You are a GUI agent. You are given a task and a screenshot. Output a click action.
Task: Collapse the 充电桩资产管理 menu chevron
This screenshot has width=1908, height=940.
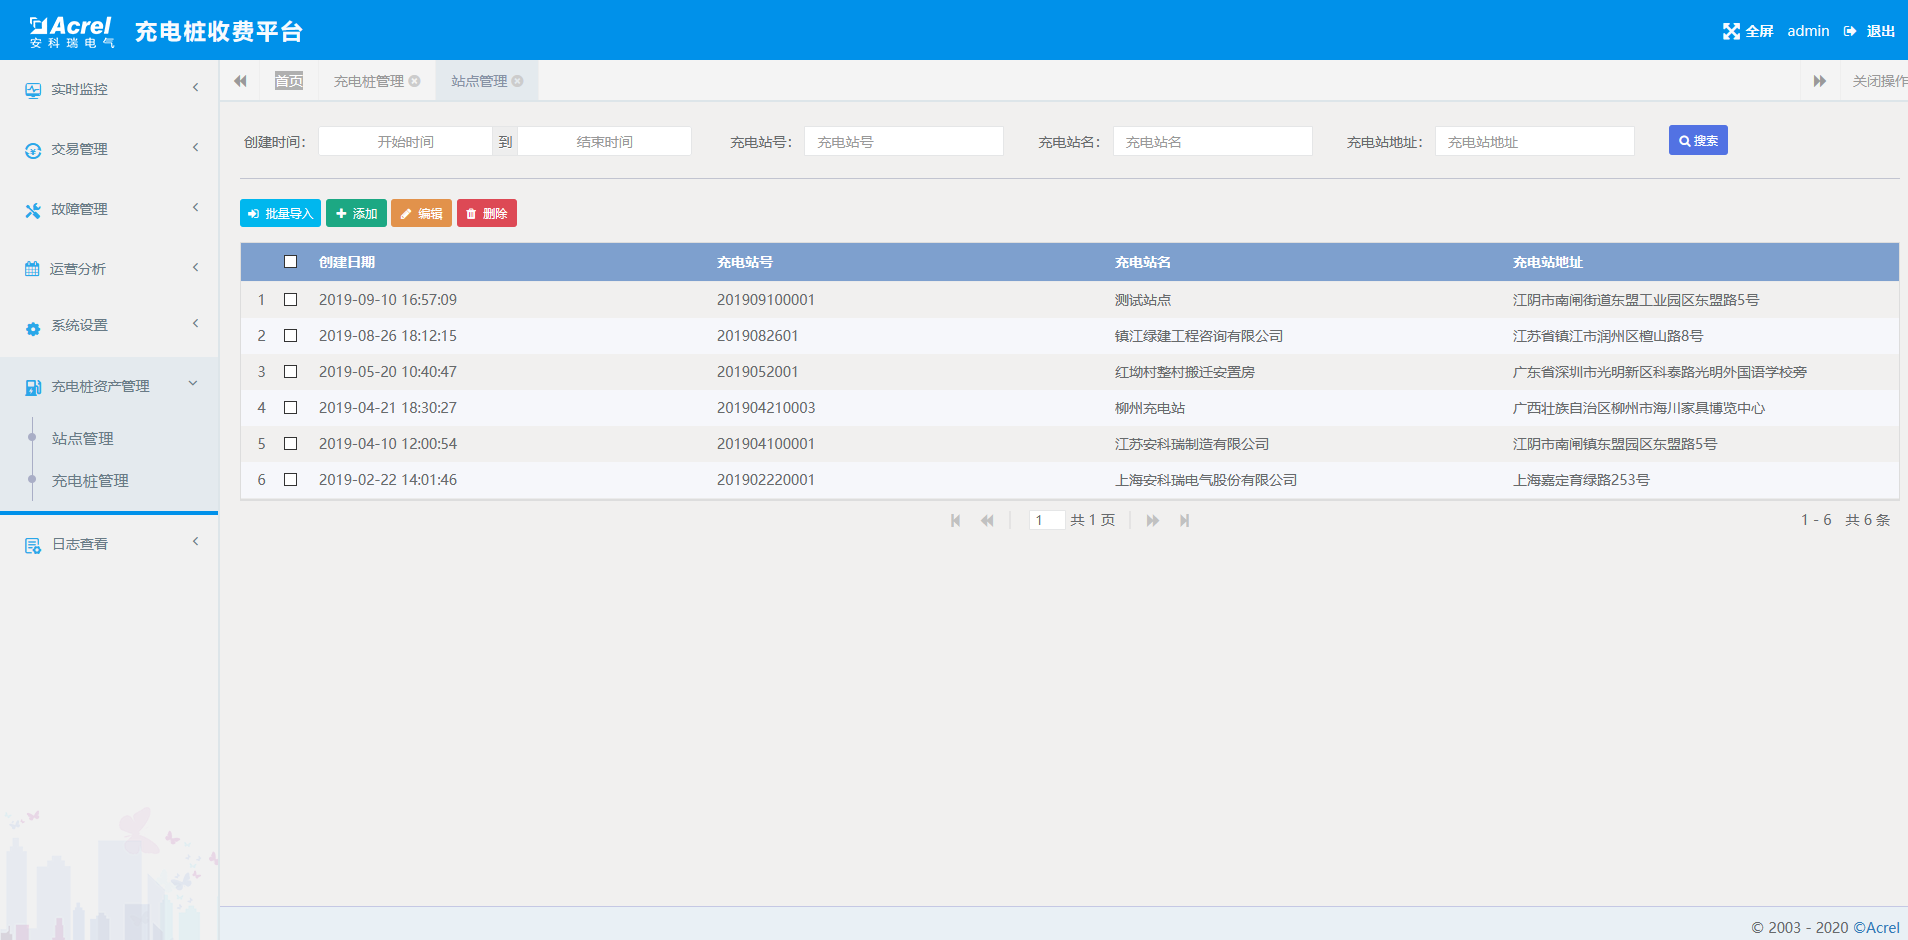pyautogui.click(x=193, y=383)
